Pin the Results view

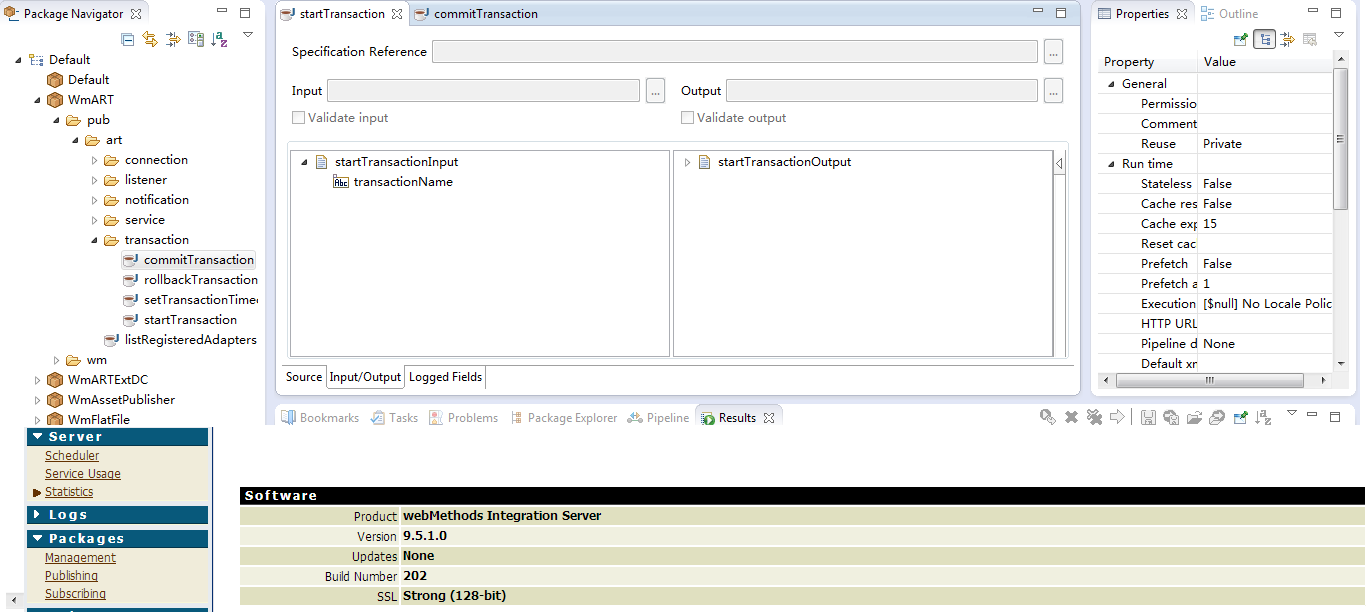pos(1241,417)
